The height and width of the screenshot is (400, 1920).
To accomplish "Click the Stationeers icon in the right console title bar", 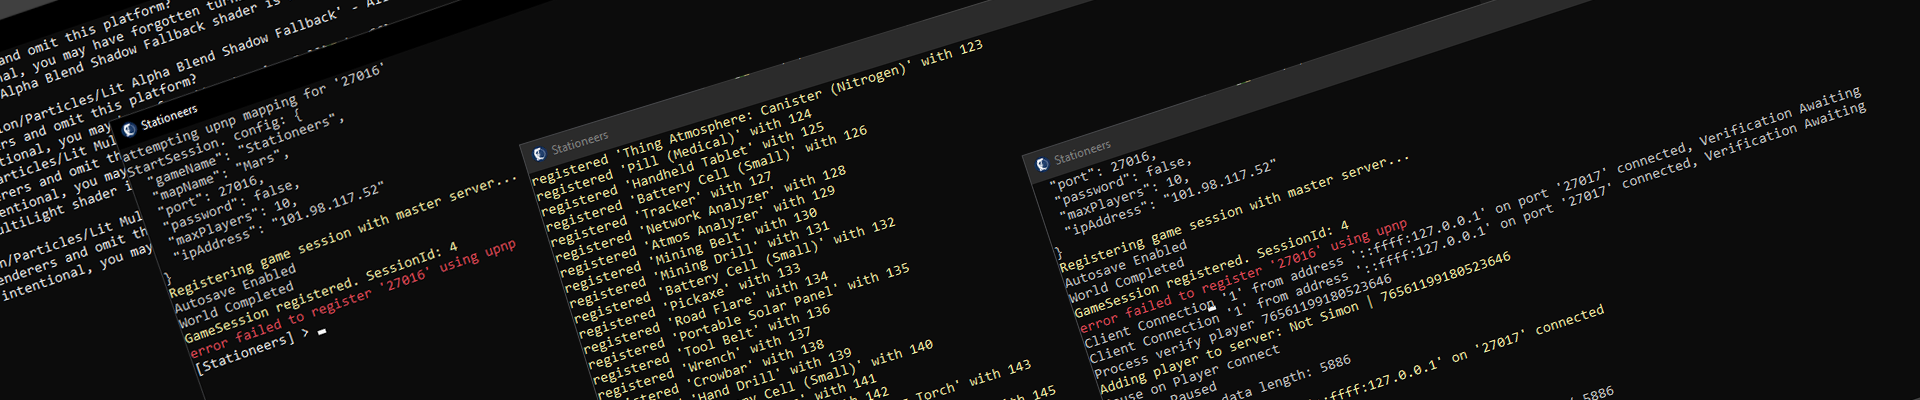I will pos(1042,163).
